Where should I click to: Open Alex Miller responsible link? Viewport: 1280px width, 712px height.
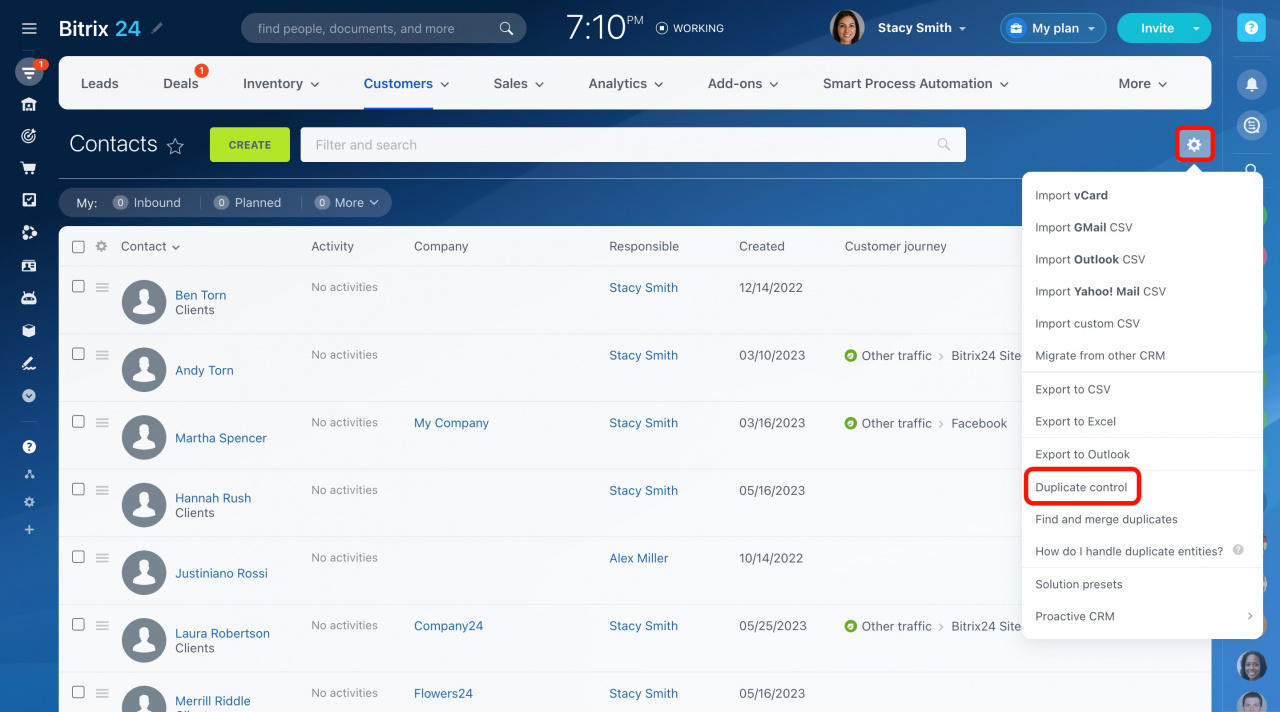[x=639, y=558]
